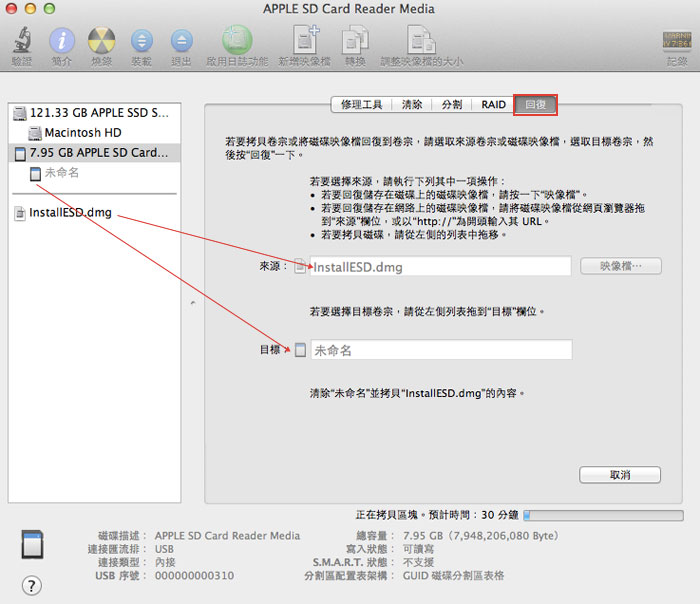Viewport: 700px width, 604px height.
Task: Click the pane splitter handle dot
Action: pyautogui.click(x=193, y=303)
